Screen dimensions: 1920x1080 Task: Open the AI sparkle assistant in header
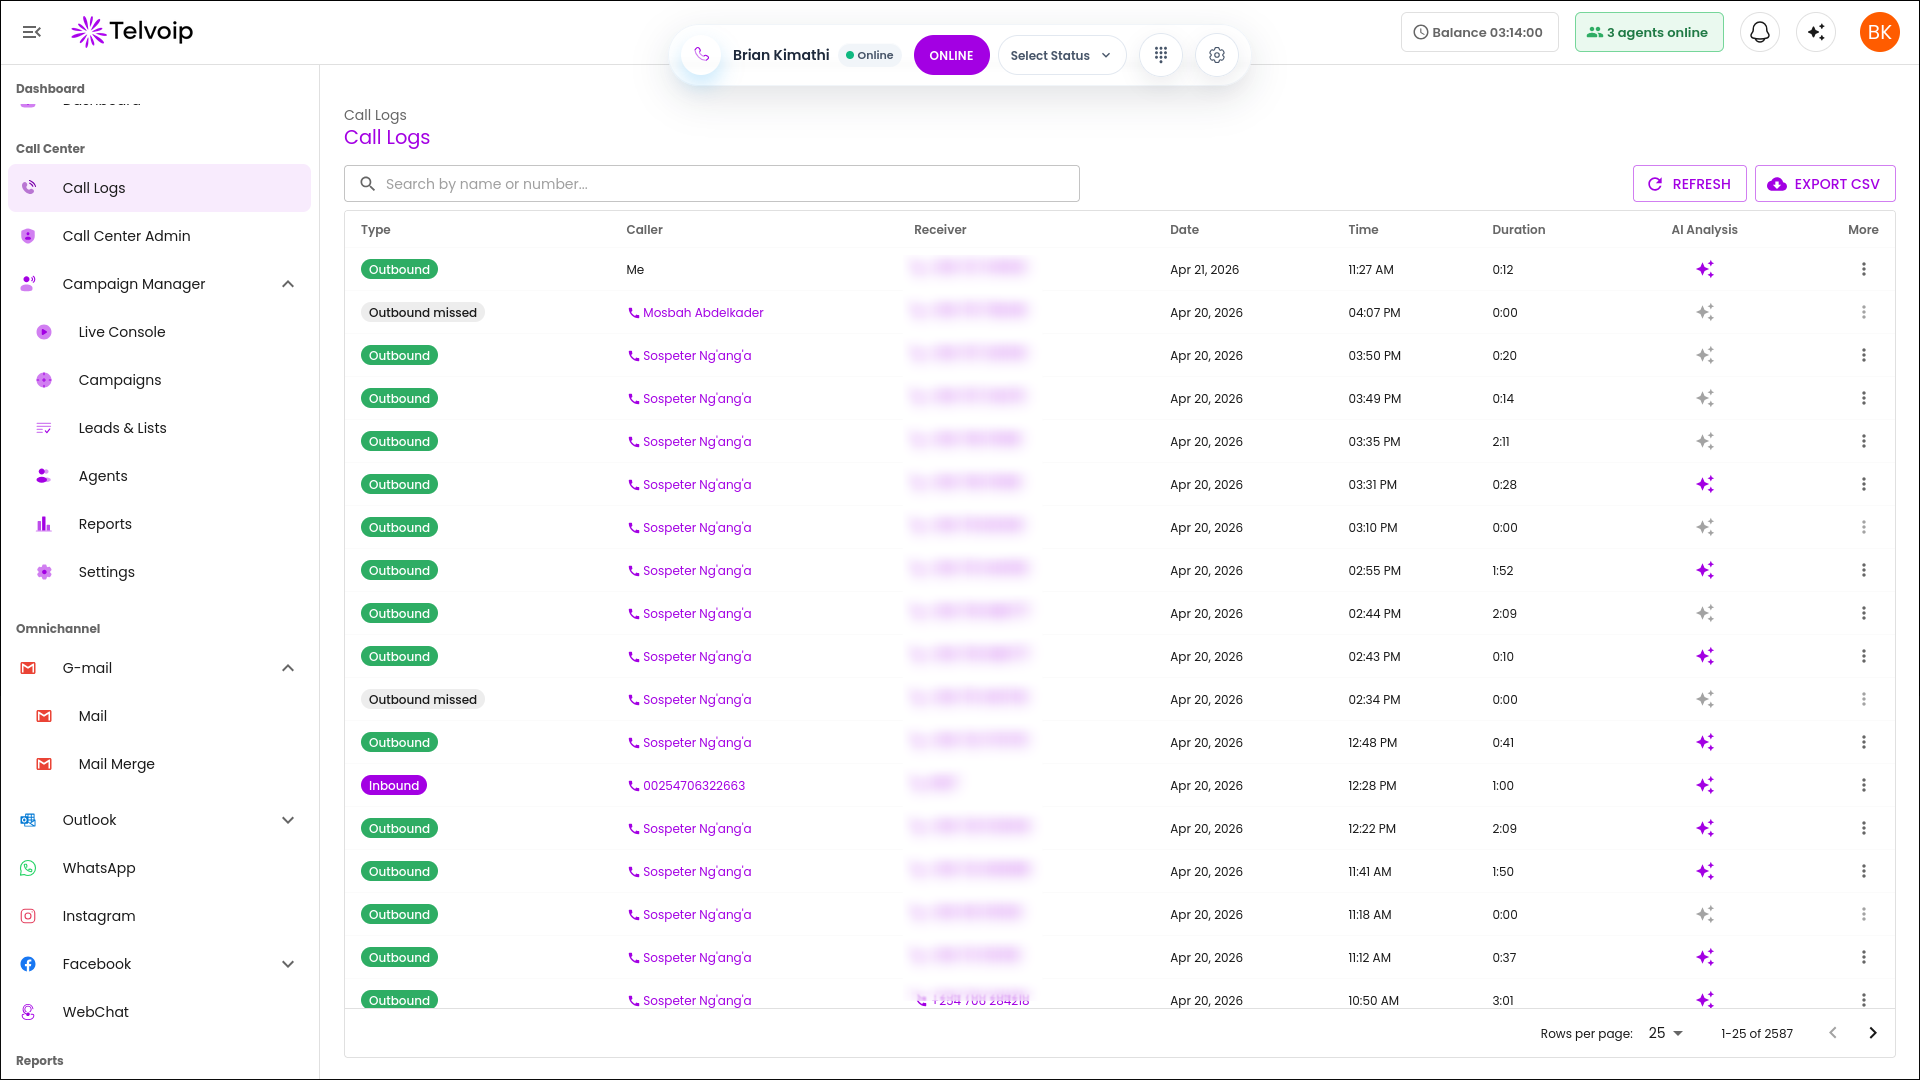click(x=1815, y=32)
